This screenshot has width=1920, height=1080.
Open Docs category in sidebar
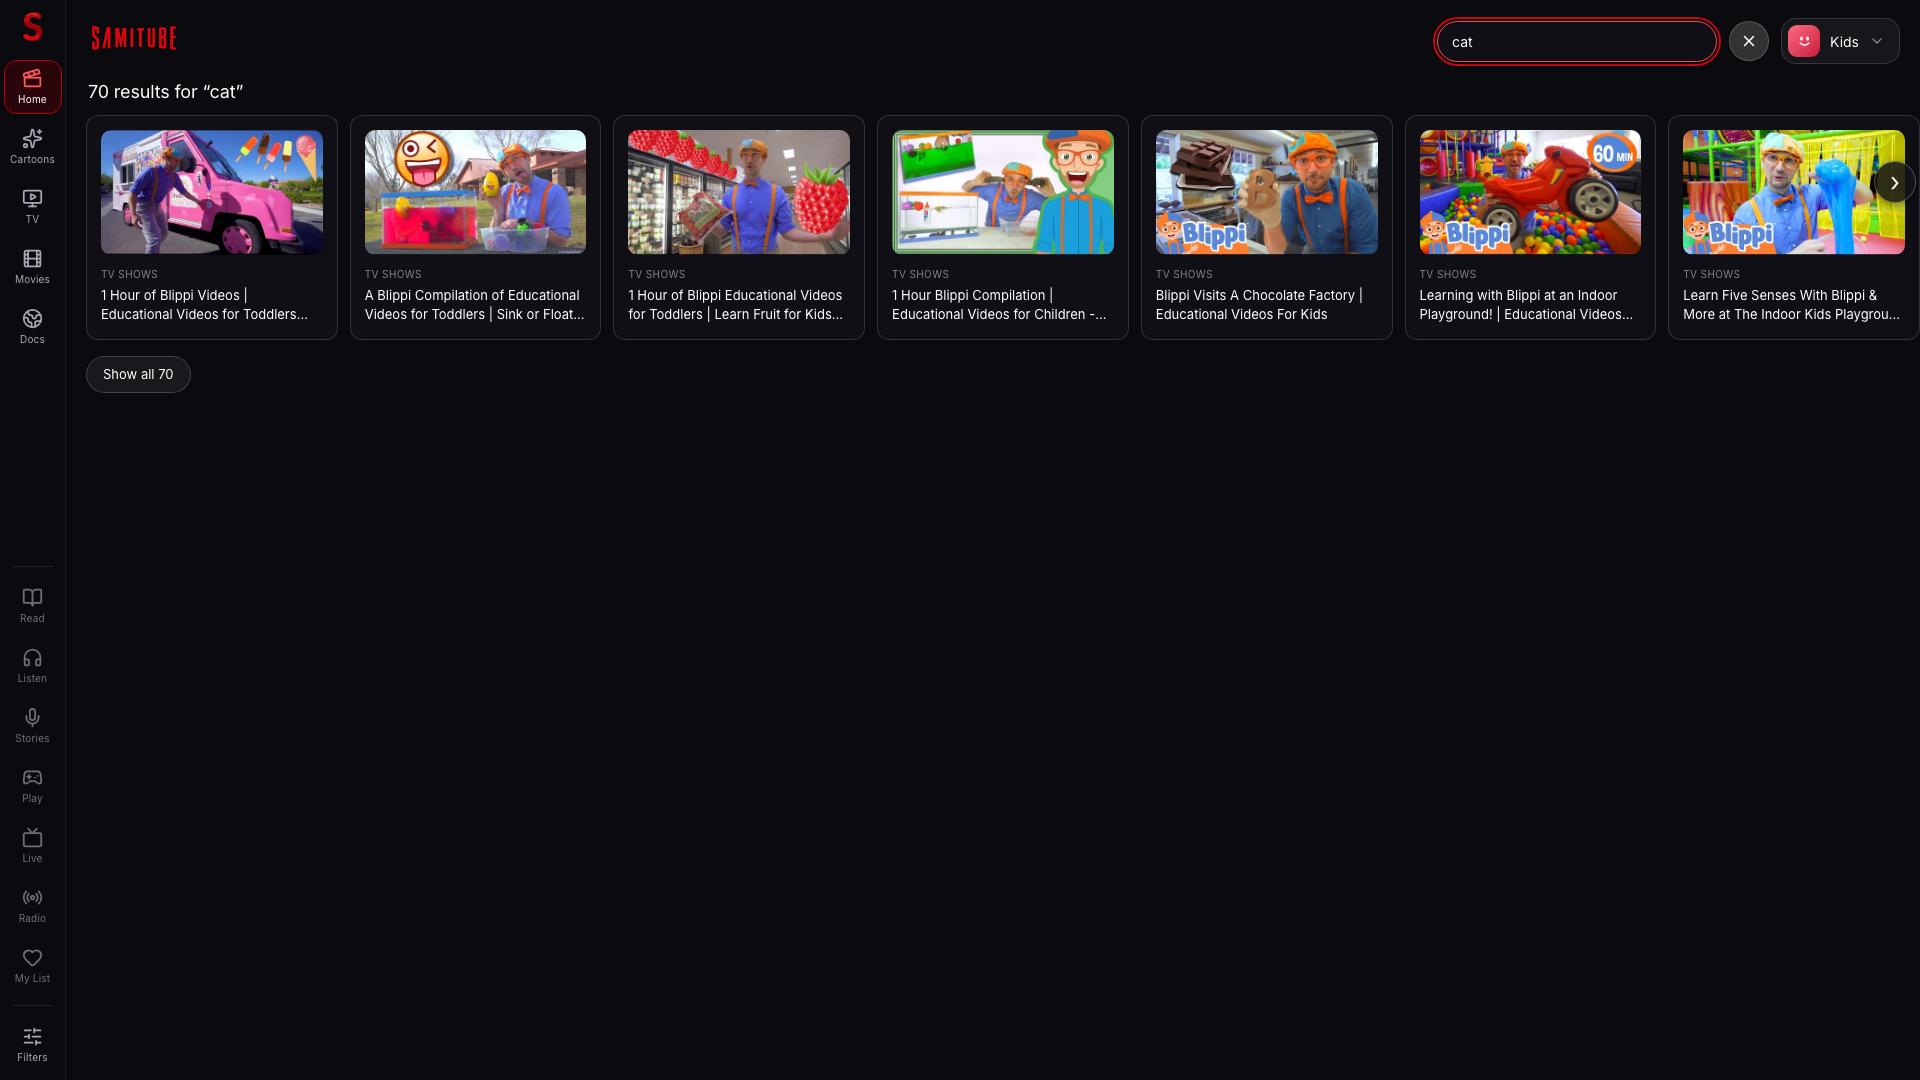click(x=32, y=327)
